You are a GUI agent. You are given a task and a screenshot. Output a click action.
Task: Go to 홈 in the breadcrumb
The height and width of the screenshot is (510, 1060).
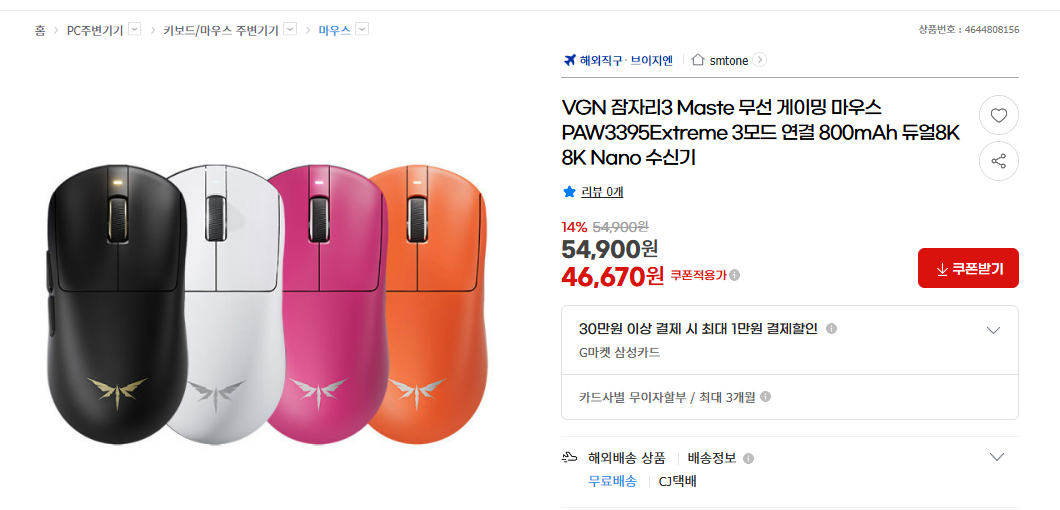pyautogui.click(x=40, y=31)
